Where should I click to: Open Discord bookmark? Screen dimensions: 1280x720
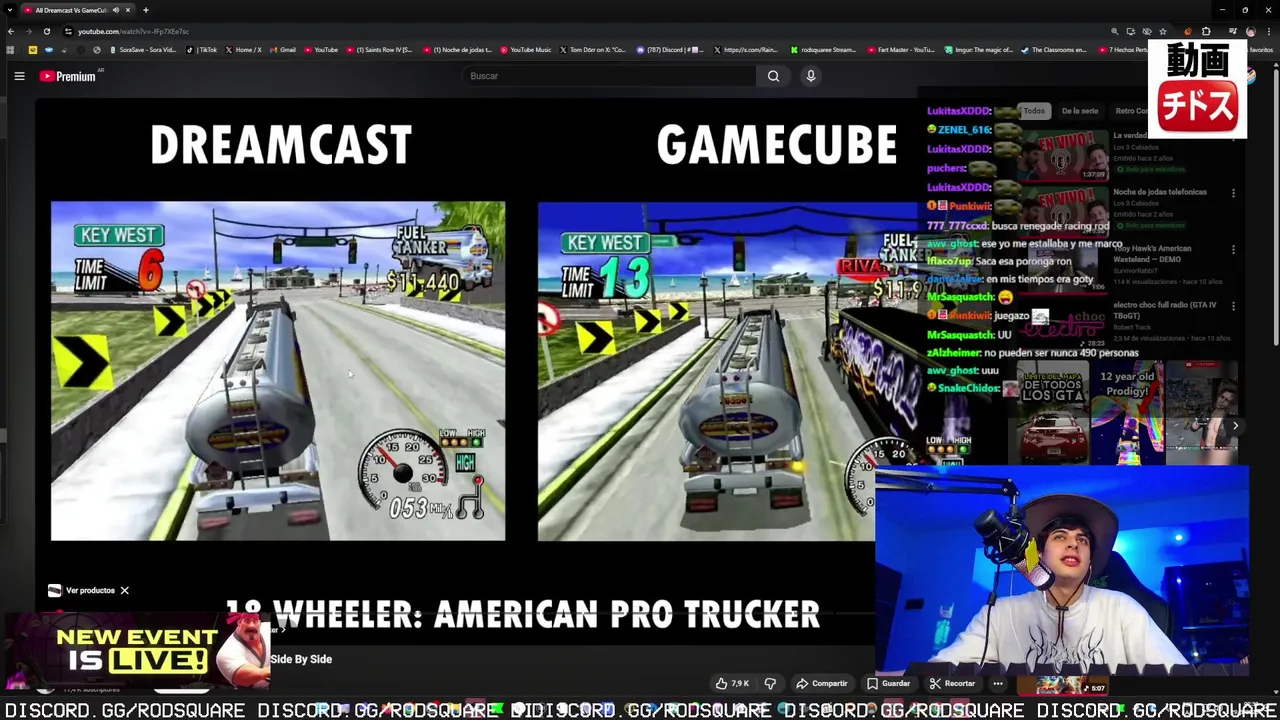[x=670, y=49]
